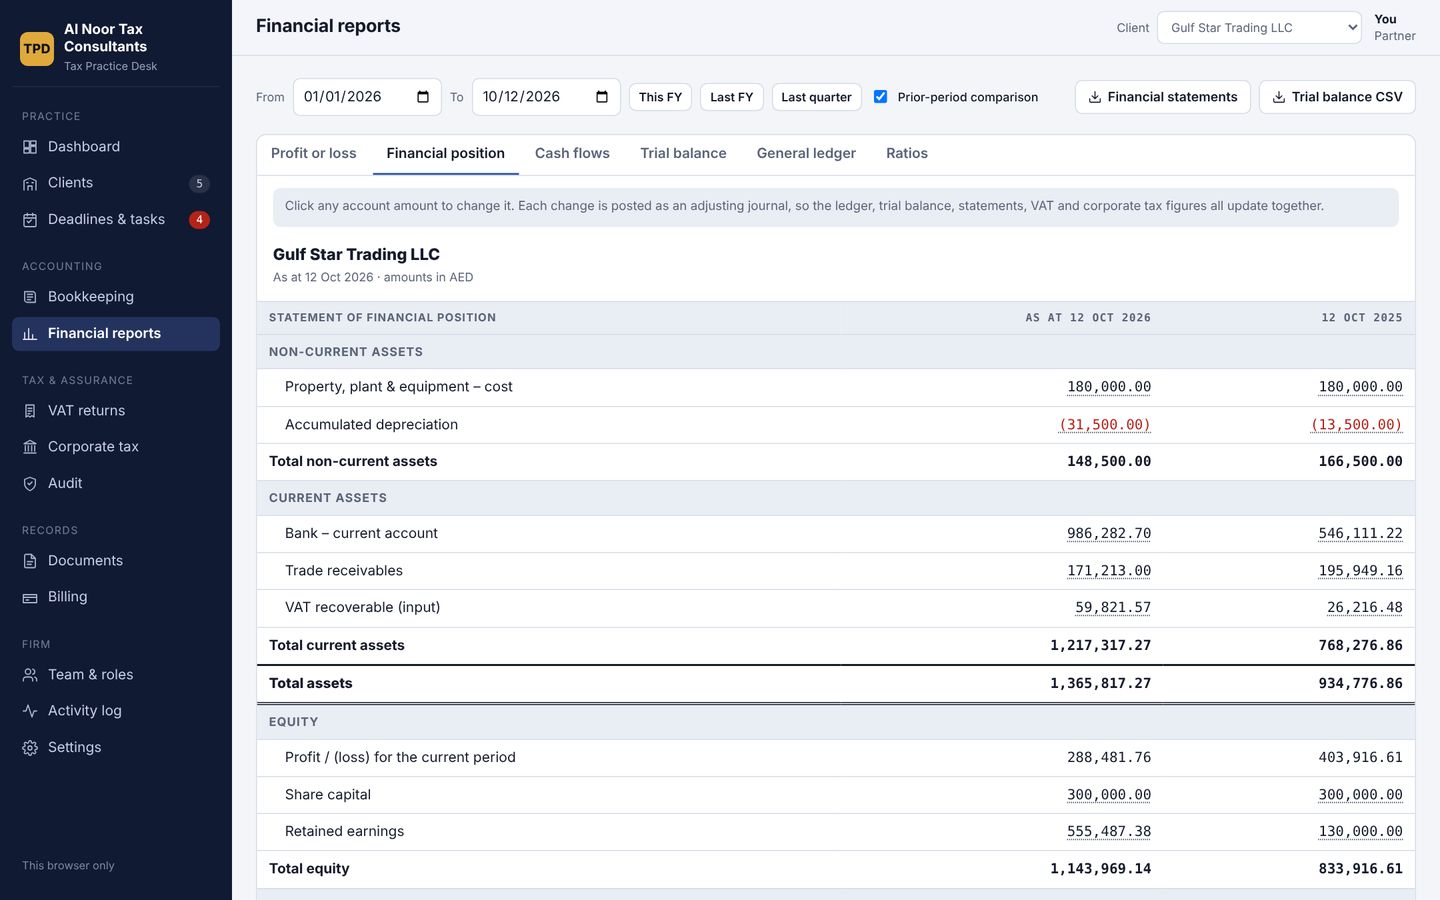Click the Financial reports chart icon
Image resolution: width=1440 pixels, height=900 pixels.
click(x=30, y=334)
